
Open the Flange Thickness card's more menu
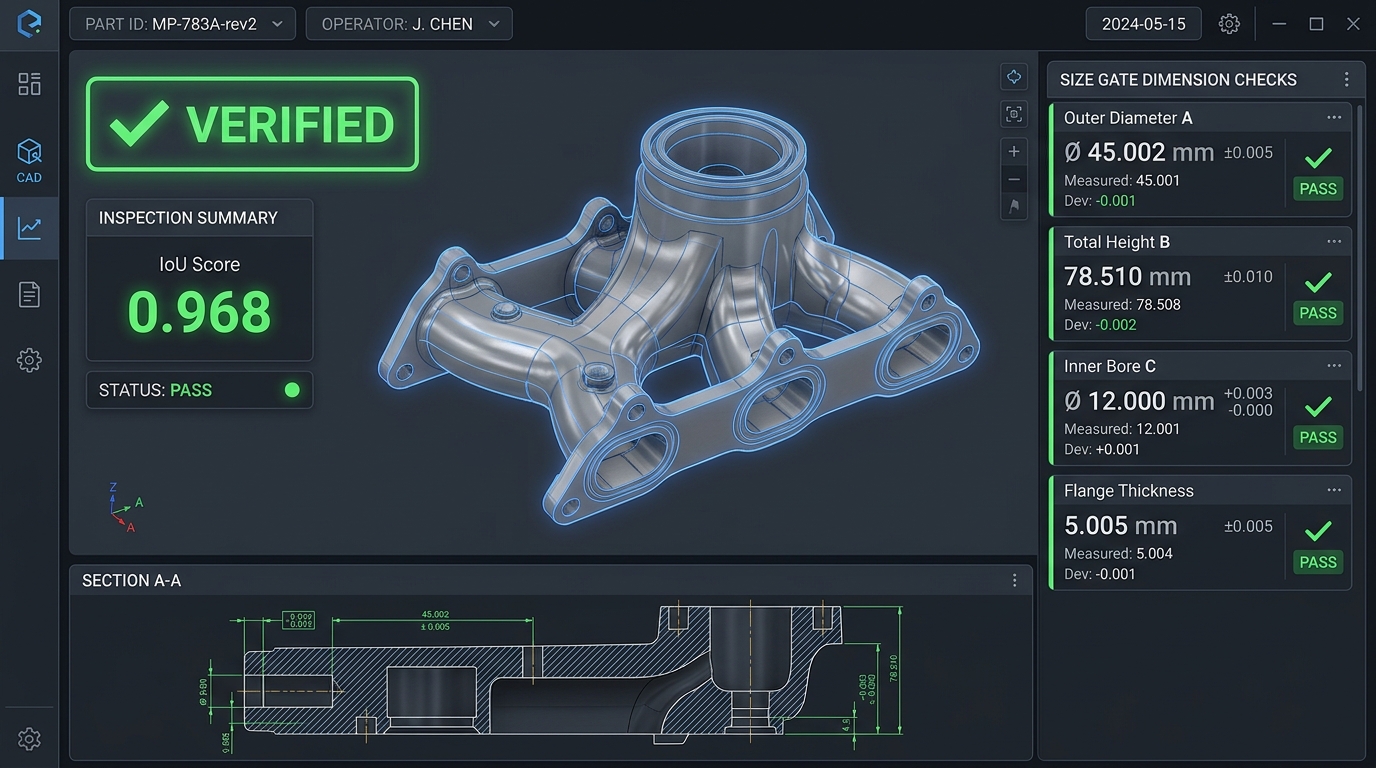(x=1334, y=490)
